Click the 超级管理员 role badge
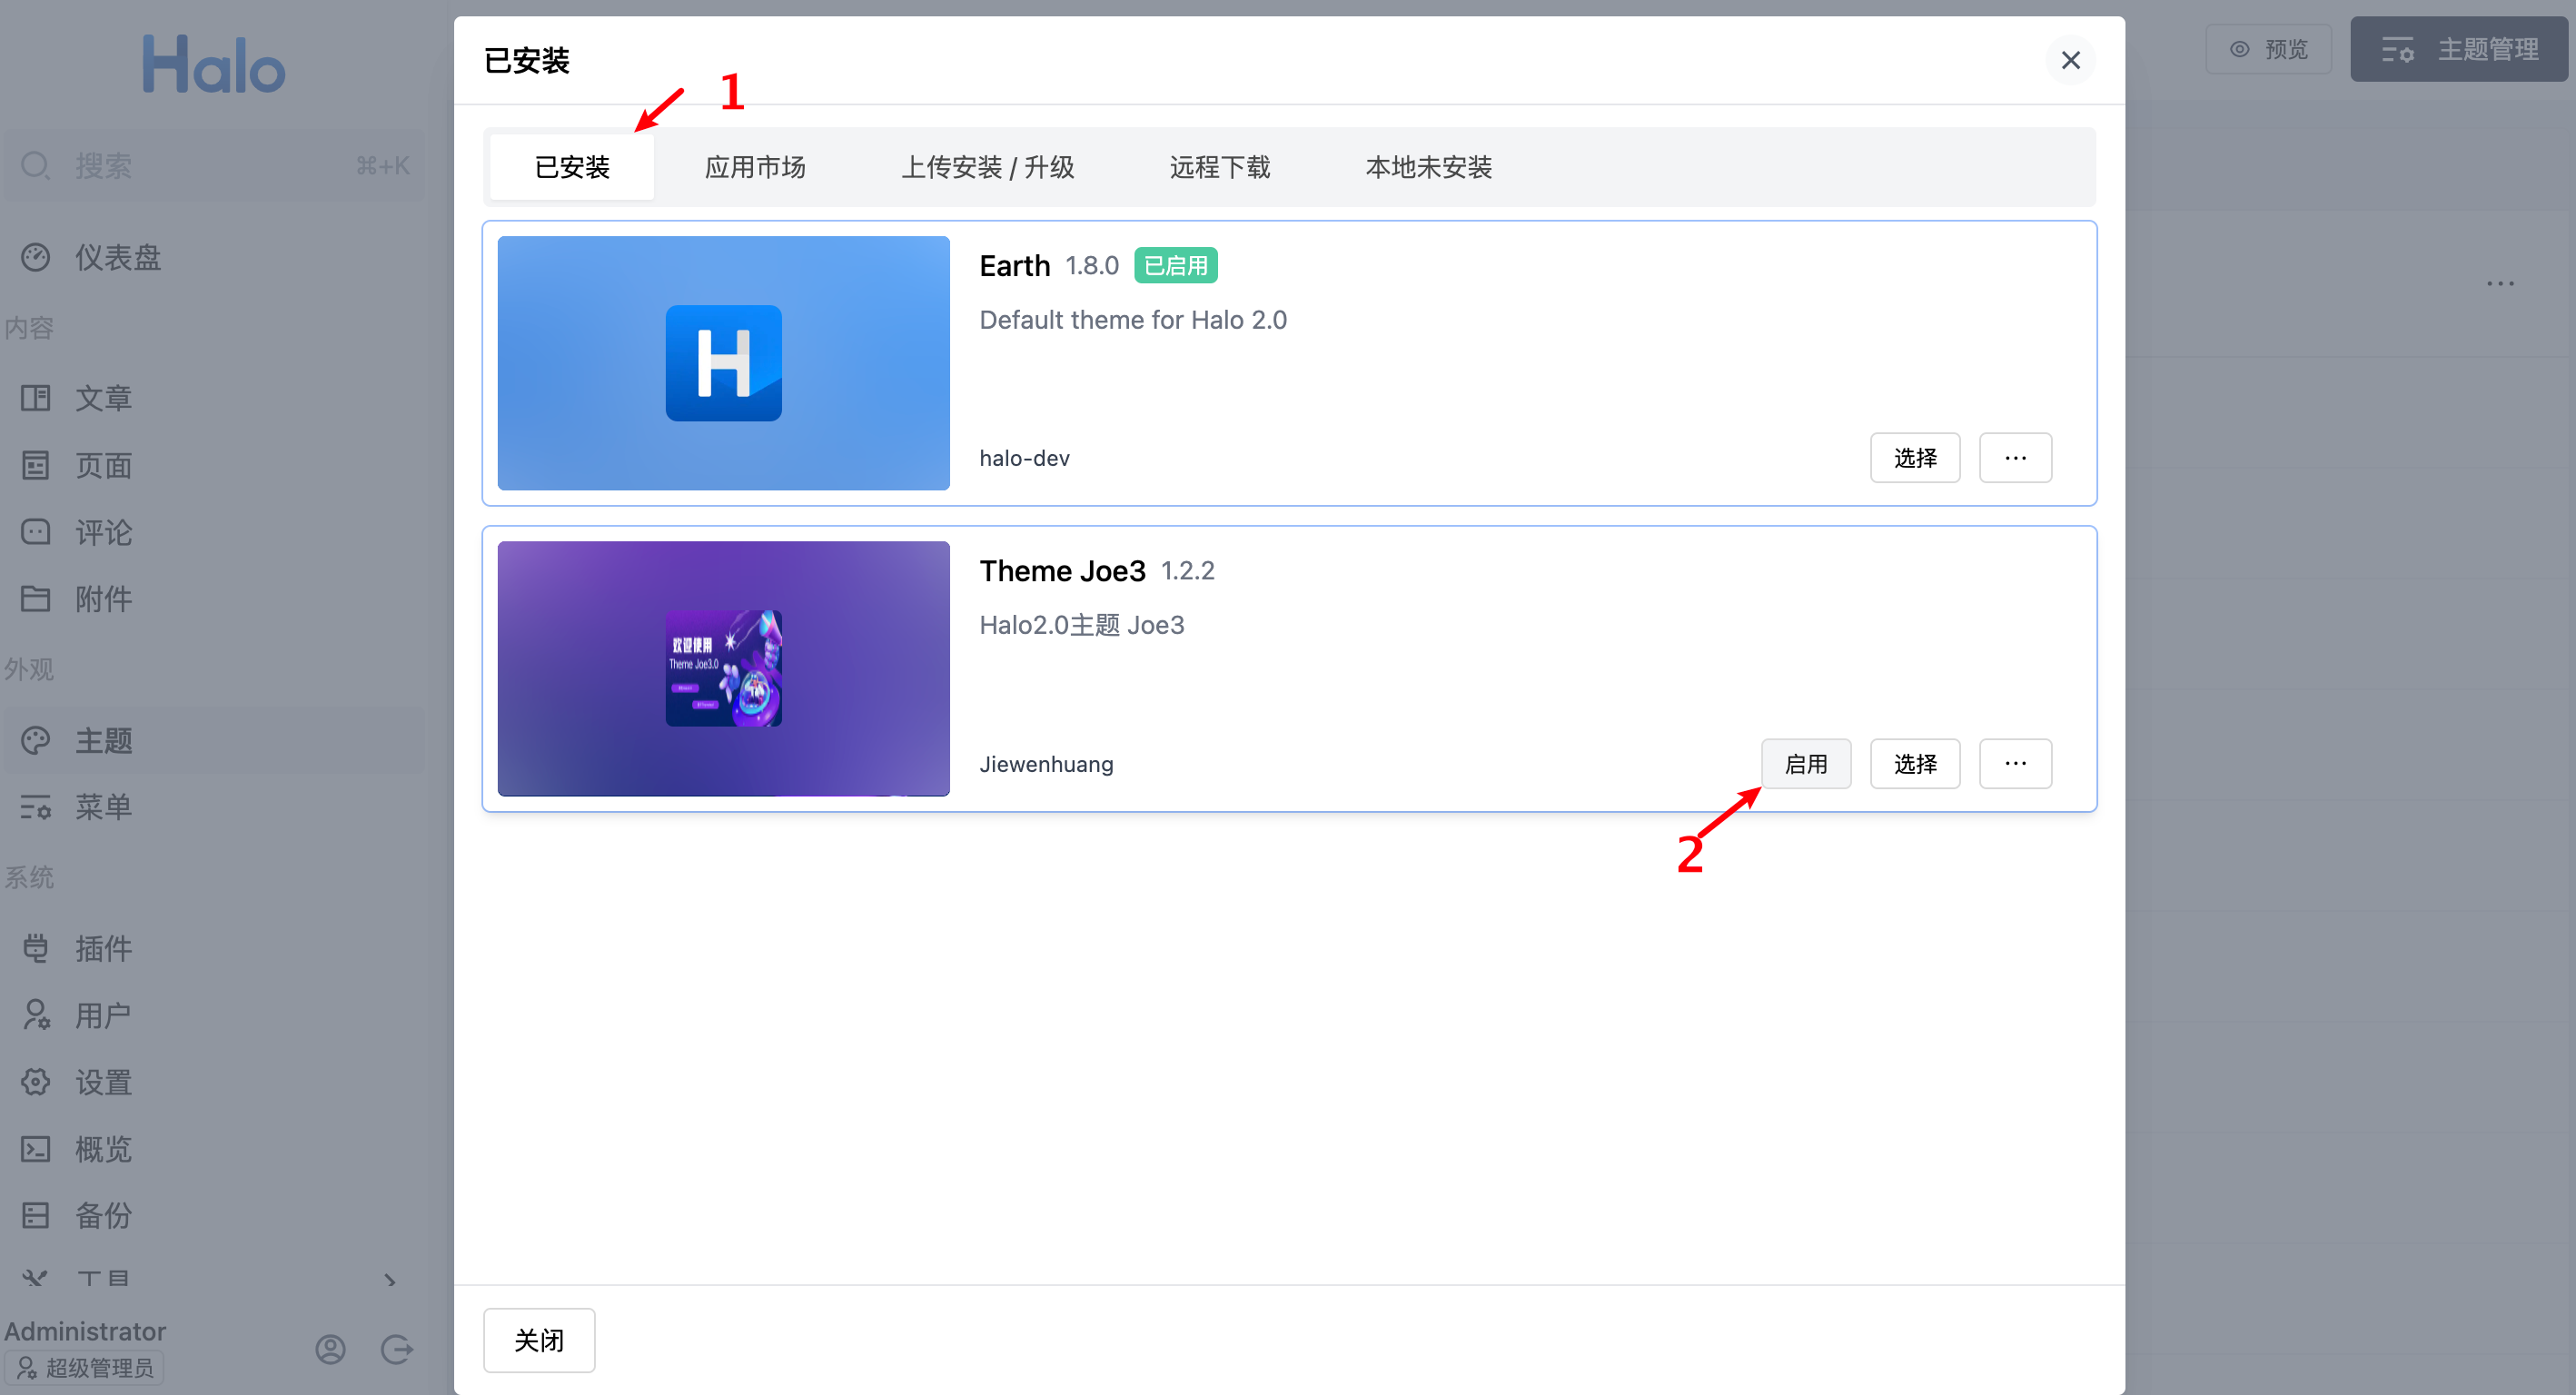Screen dimensions: 2576x1395 pyautogui.click(x=85, y=1367)
